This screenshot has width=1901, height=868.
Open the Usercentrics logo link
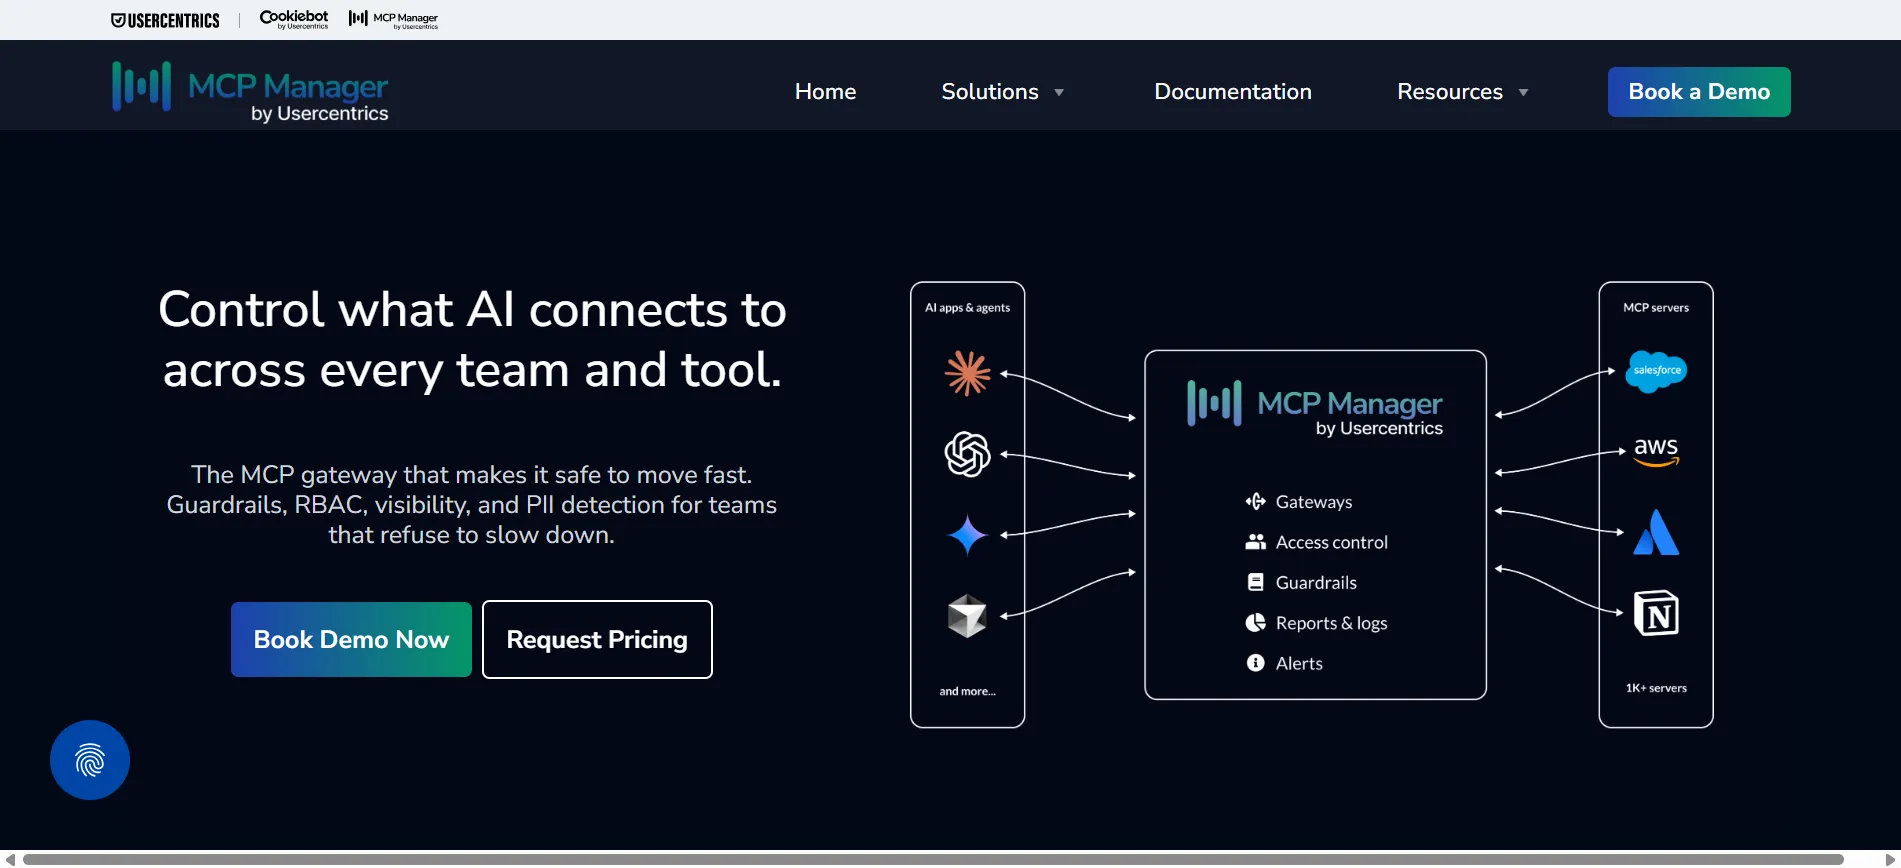[165, 20]
